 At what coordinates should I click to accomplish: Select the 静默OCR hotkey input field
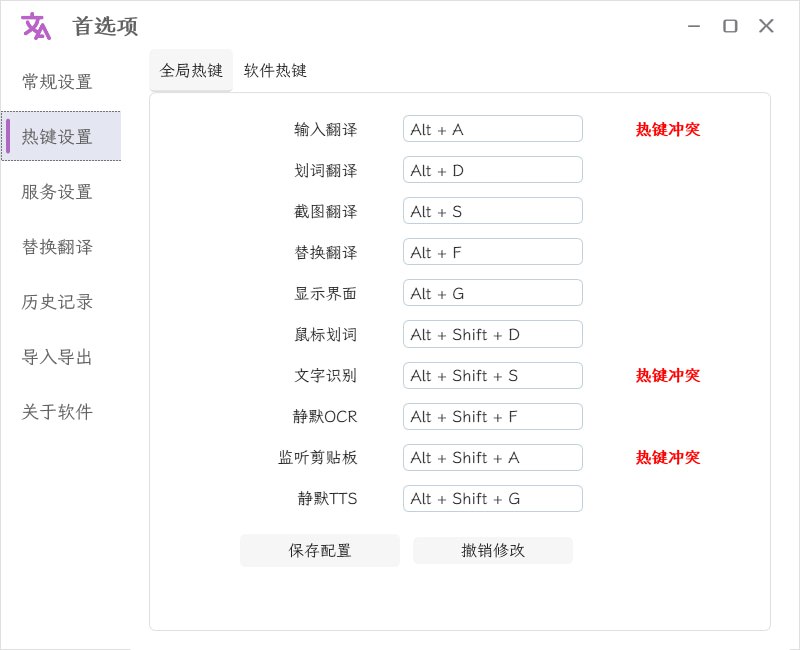[x=492, y=416]
